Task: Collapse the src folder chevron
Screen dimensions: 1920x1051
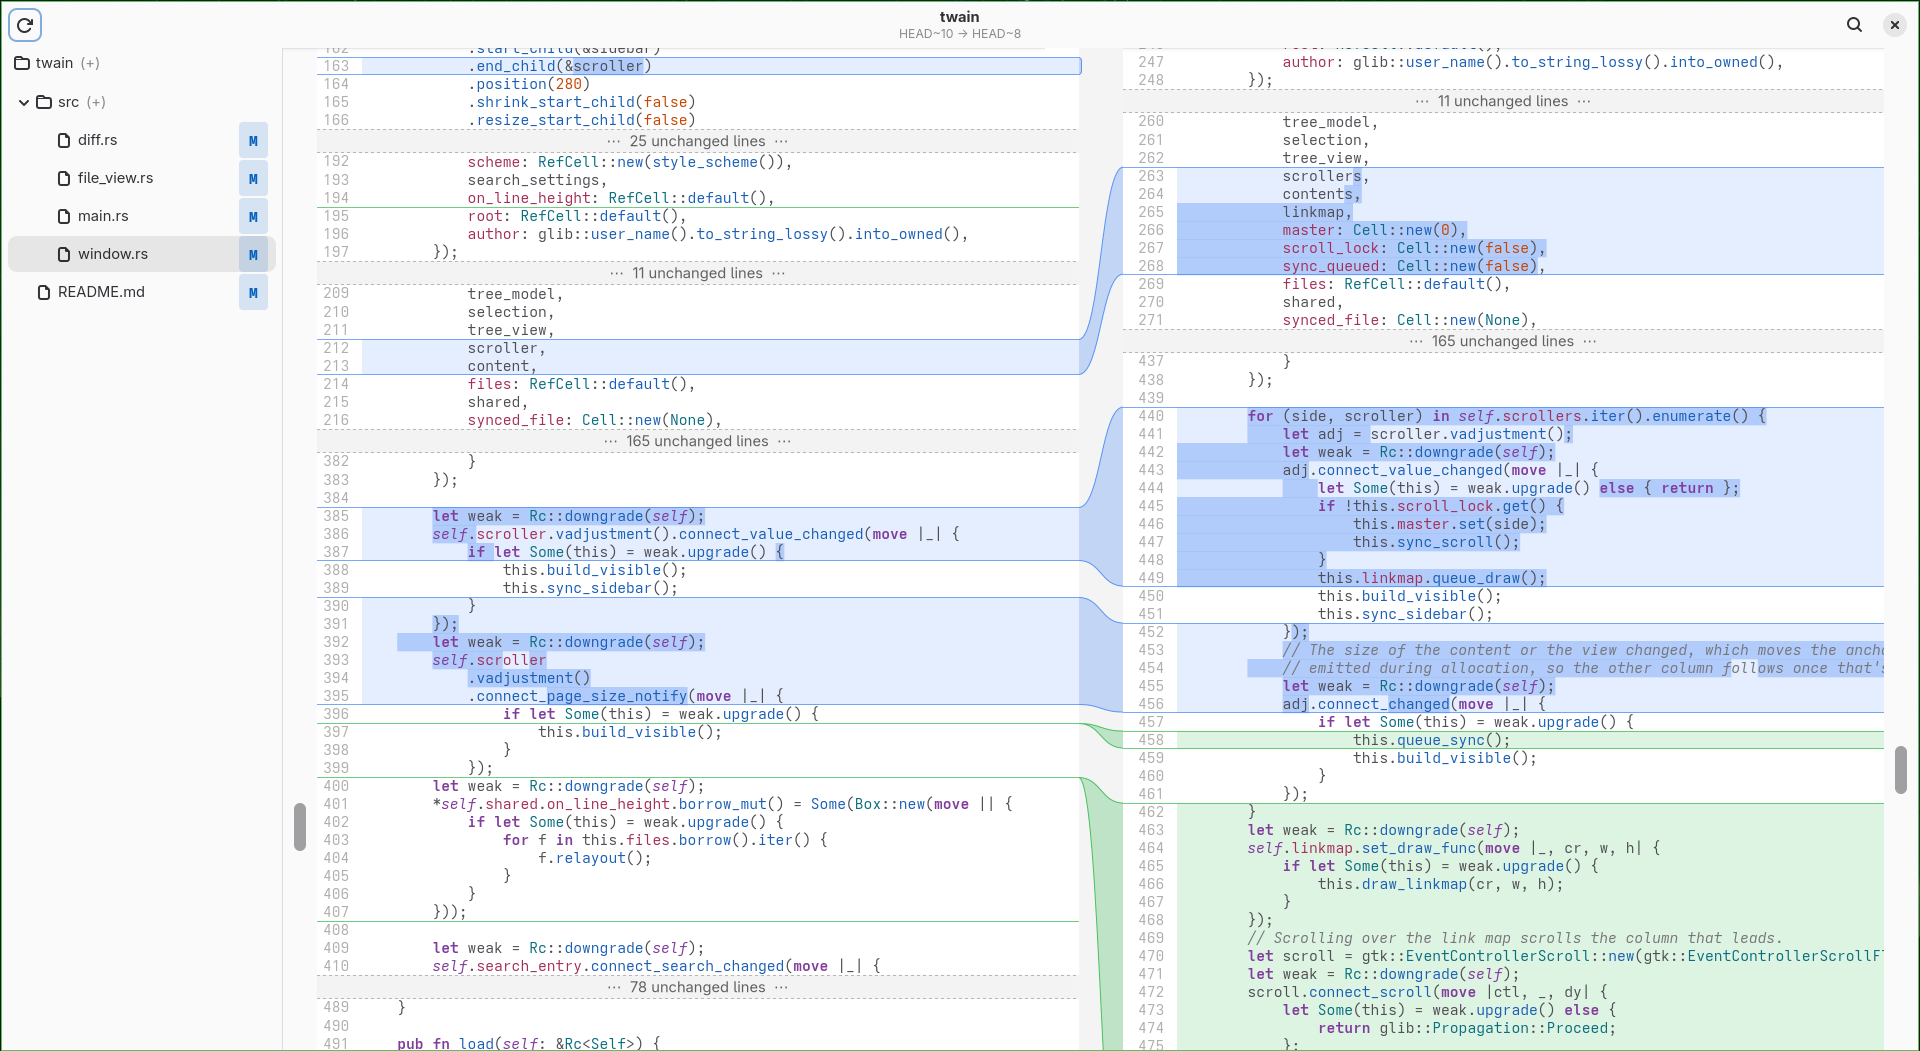Action: 24,102
